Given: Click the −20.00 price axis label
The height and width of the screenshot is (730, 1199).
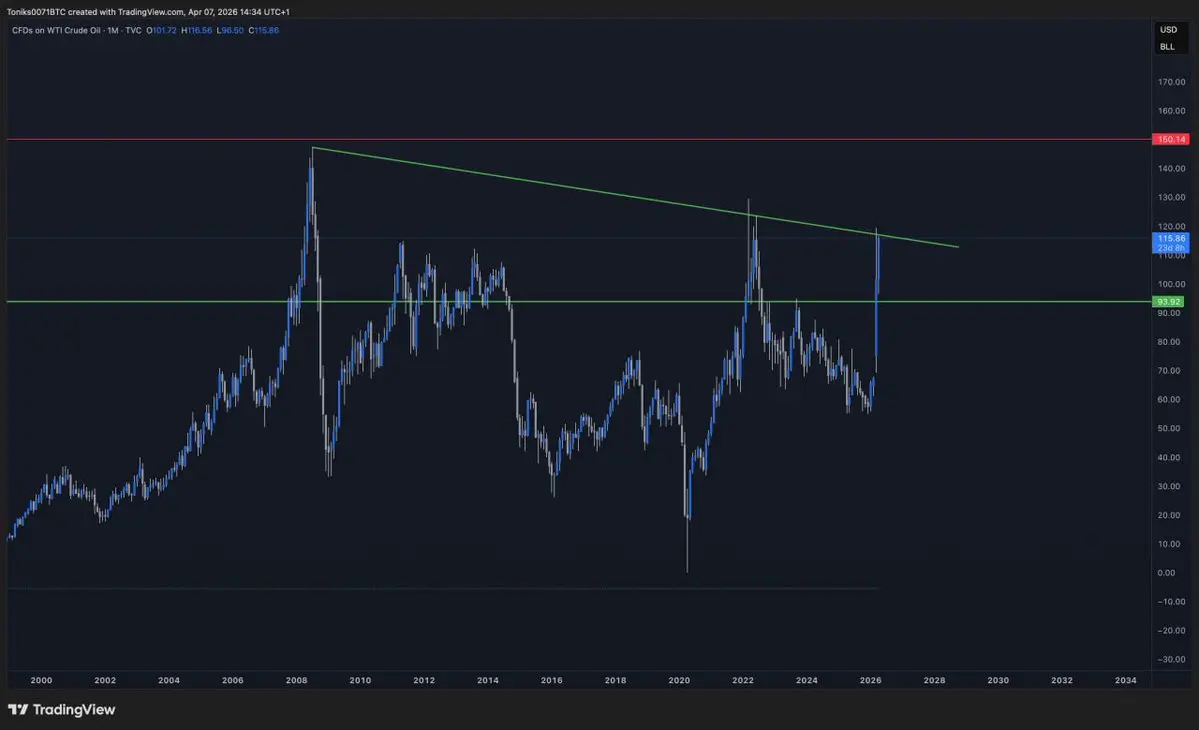Looking at the screenshot, I should point(1171,631).
